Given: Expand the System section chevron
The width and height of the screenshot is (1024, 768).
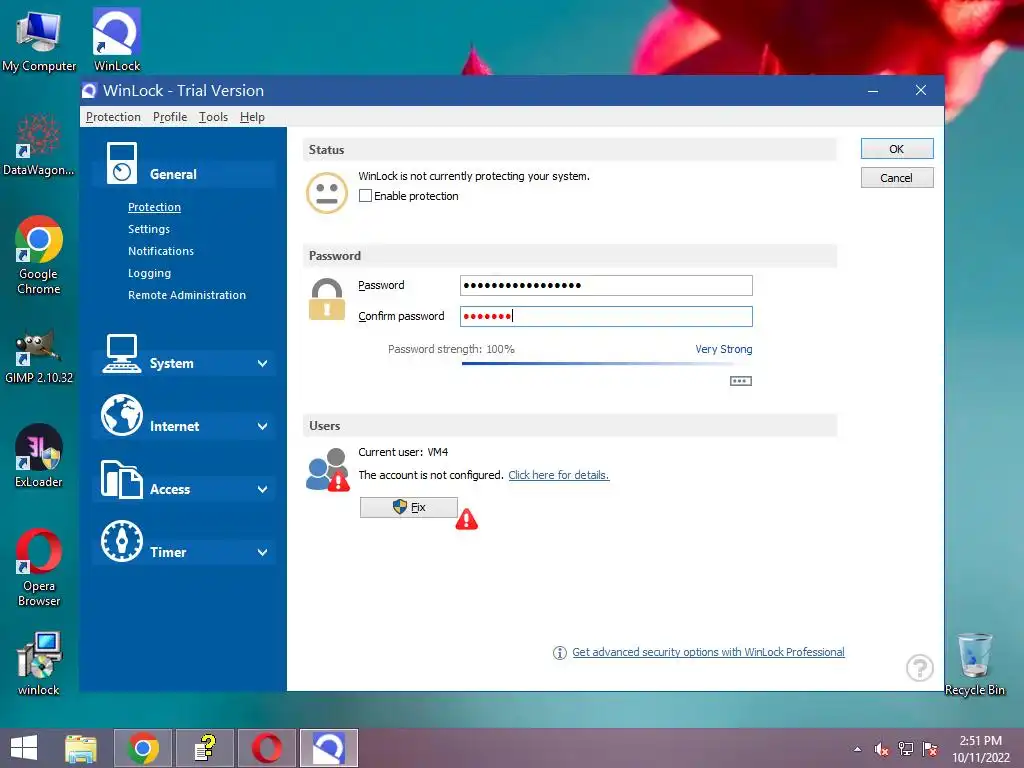Looking at the screenshot, I should 262,364.
